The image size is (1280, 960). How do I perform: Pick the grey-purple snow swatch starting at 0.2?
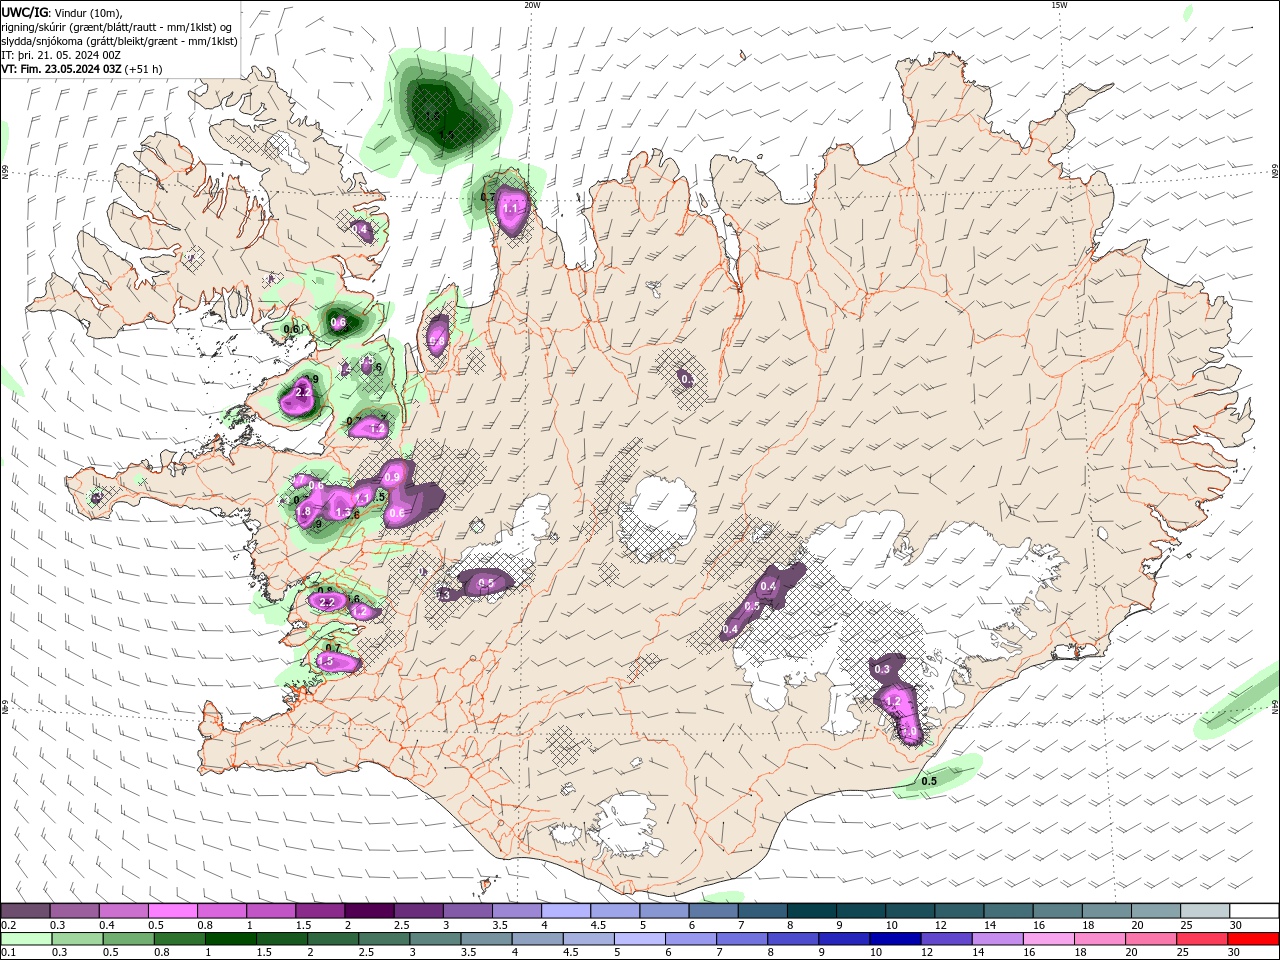25,911
